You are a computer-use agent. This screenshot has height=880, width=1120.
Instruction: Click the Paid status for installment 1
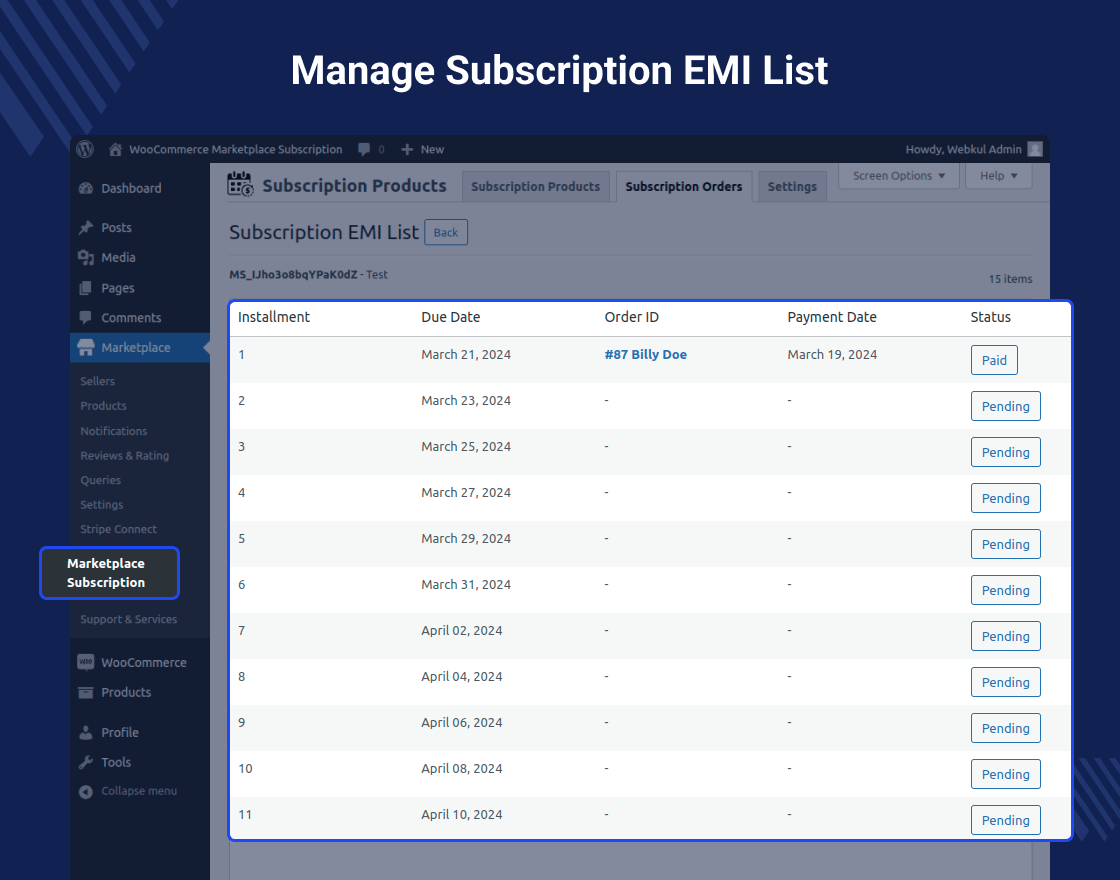(994, 360)
